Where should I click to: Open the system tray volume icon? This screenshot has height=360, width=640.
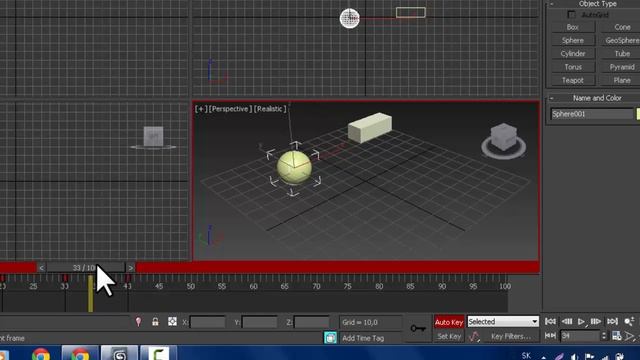(574, 357)
